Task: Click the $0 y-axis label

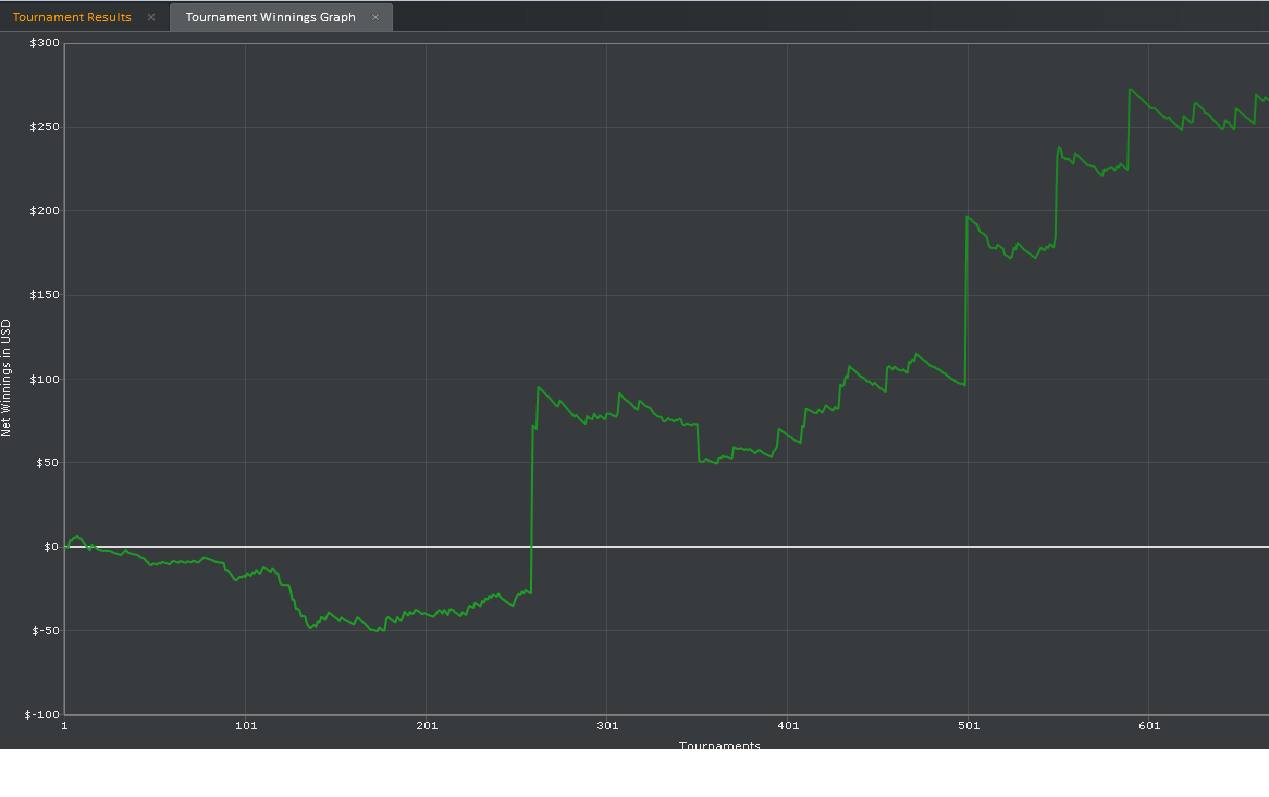Action: click(51, 547)
